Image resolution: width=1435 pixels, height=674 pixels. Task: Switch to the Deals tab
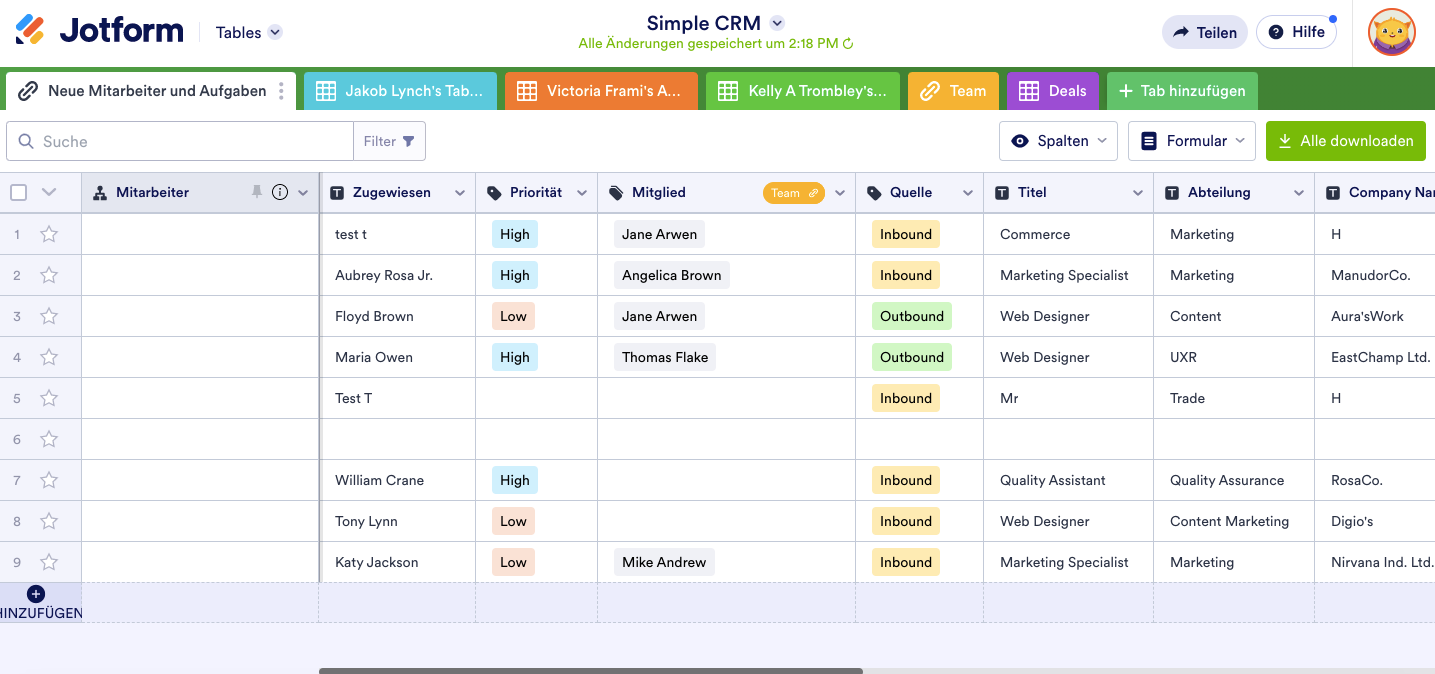1053,91
